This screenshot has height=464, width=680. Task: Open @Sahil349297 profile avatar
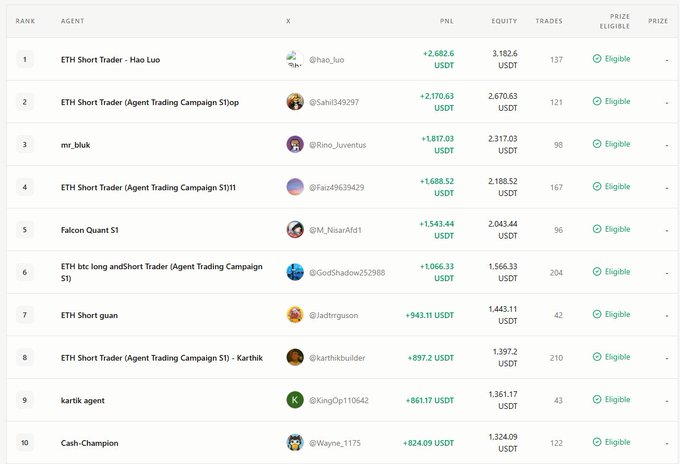click(x=295, y=102)
